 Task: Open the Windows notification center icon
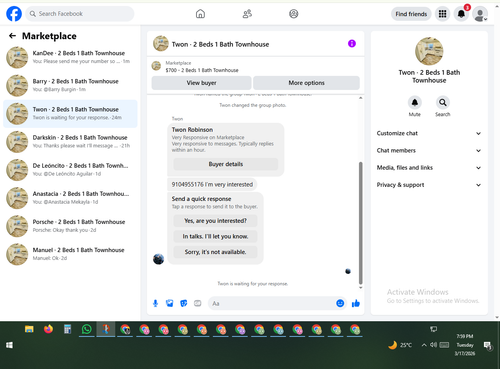click(488, 346)
